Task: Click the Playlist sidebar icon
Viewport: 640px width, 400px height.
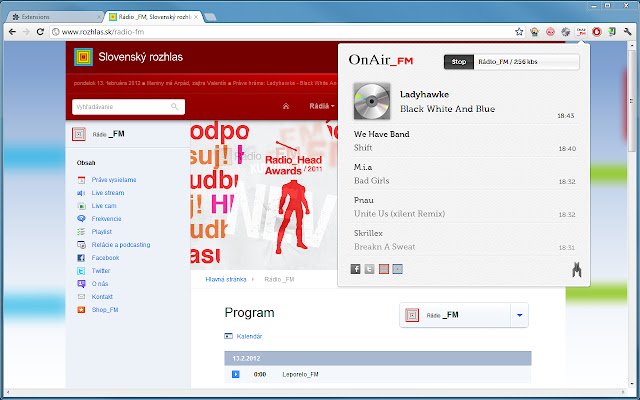Action: [81, 232]
